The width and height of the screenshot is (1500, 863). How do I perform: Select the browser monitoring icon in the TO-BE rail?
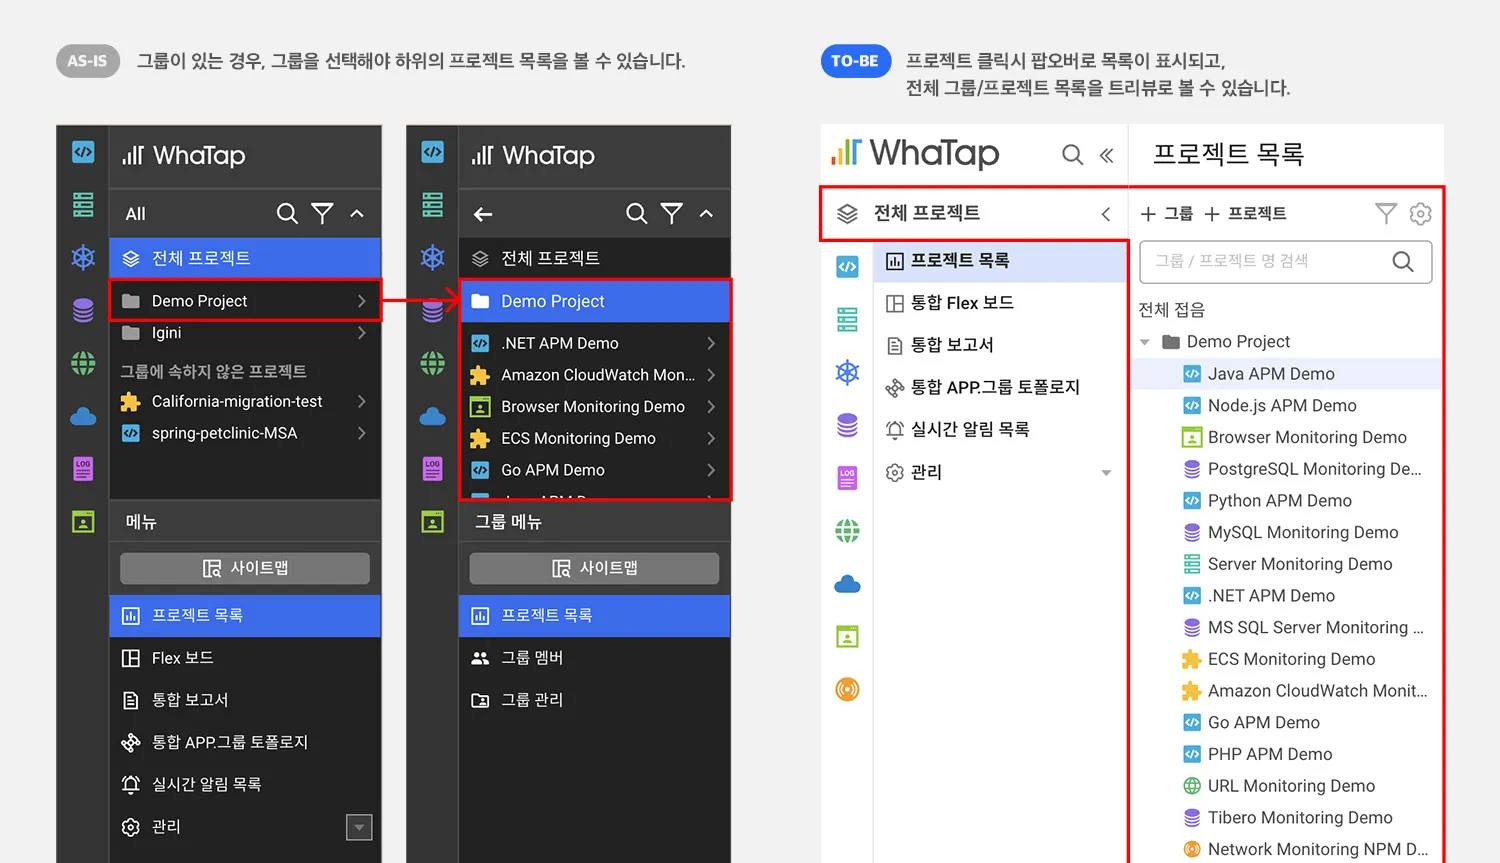pos(847,637)
